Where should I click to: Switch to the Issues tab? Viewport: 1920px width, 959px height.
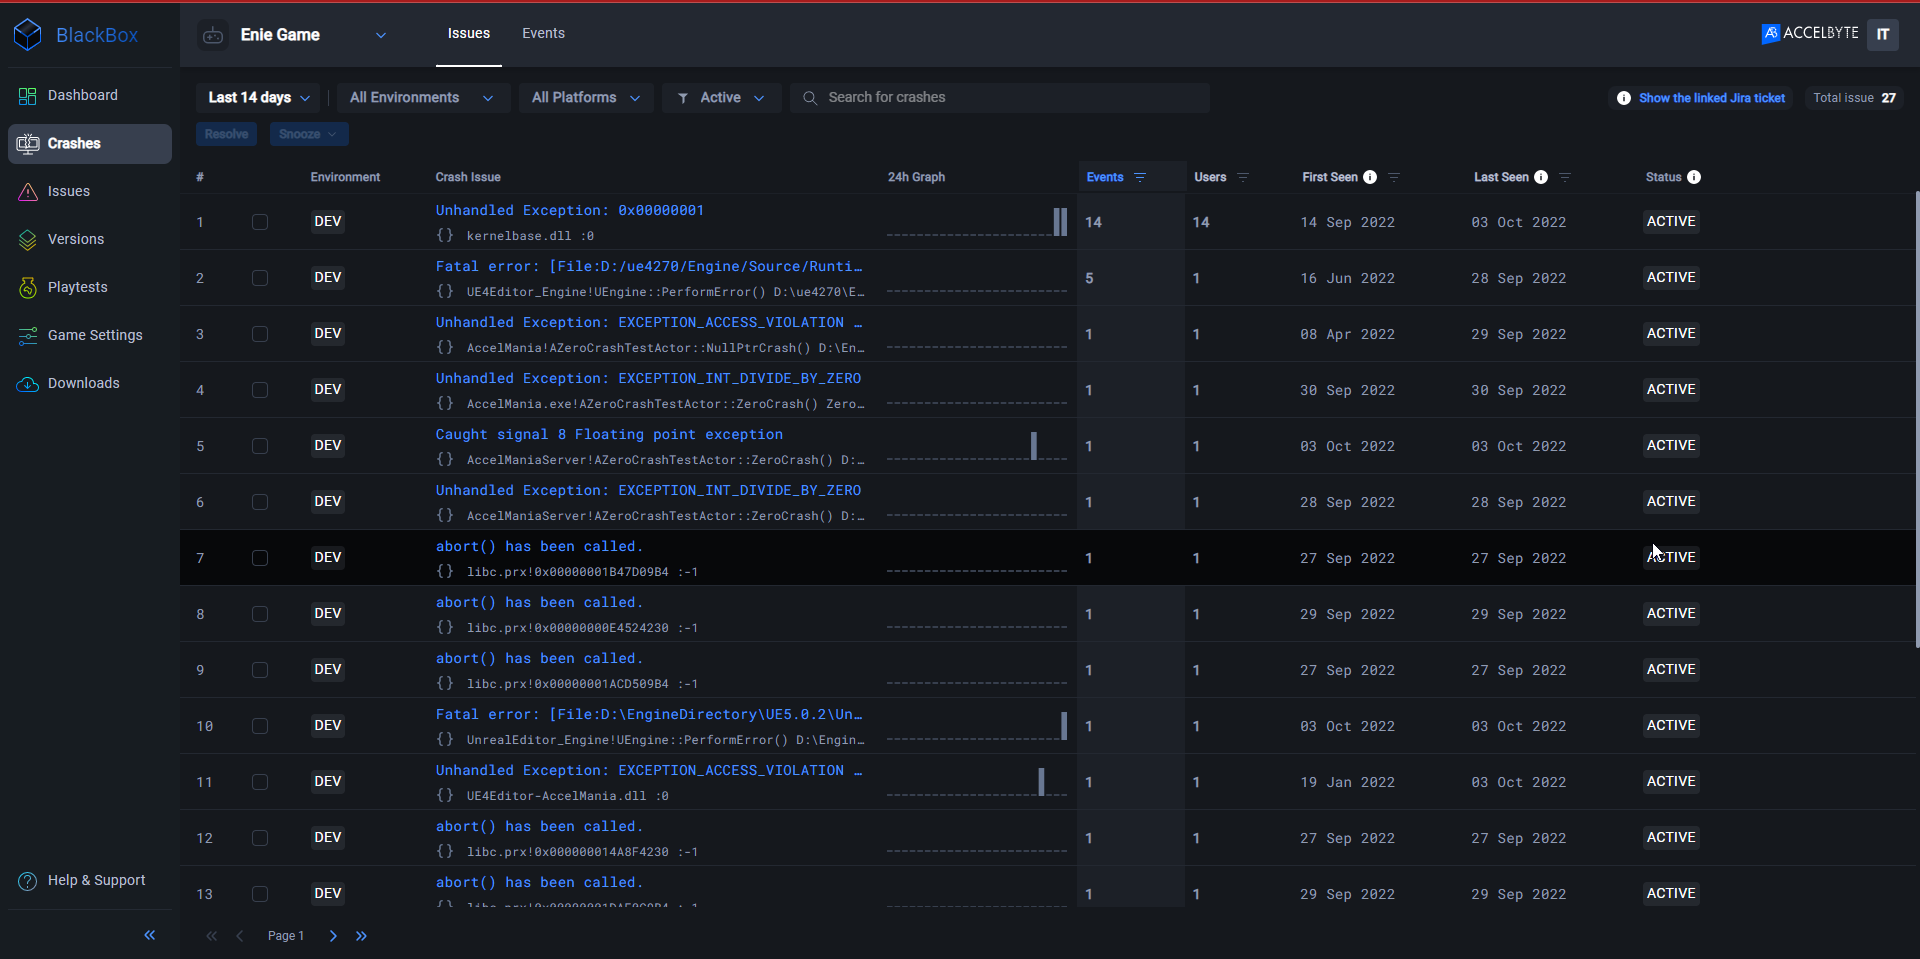click(x=469, y=34)
